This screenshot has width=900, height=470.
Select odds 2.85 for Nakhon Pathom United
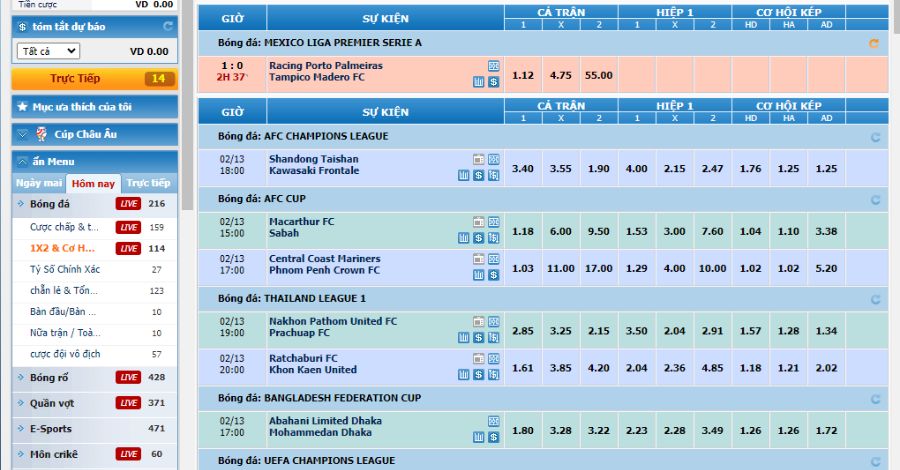click(x=523, y=331)
